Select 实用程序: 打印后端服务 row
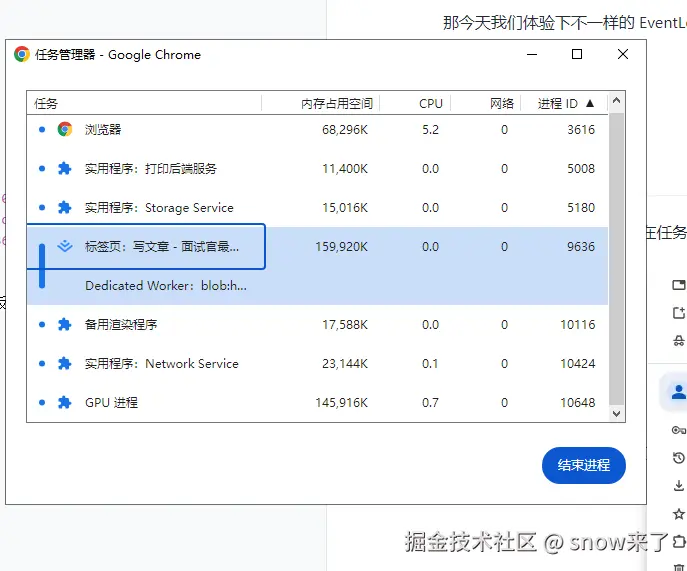 pyautogui.click(x=317, y=169)
